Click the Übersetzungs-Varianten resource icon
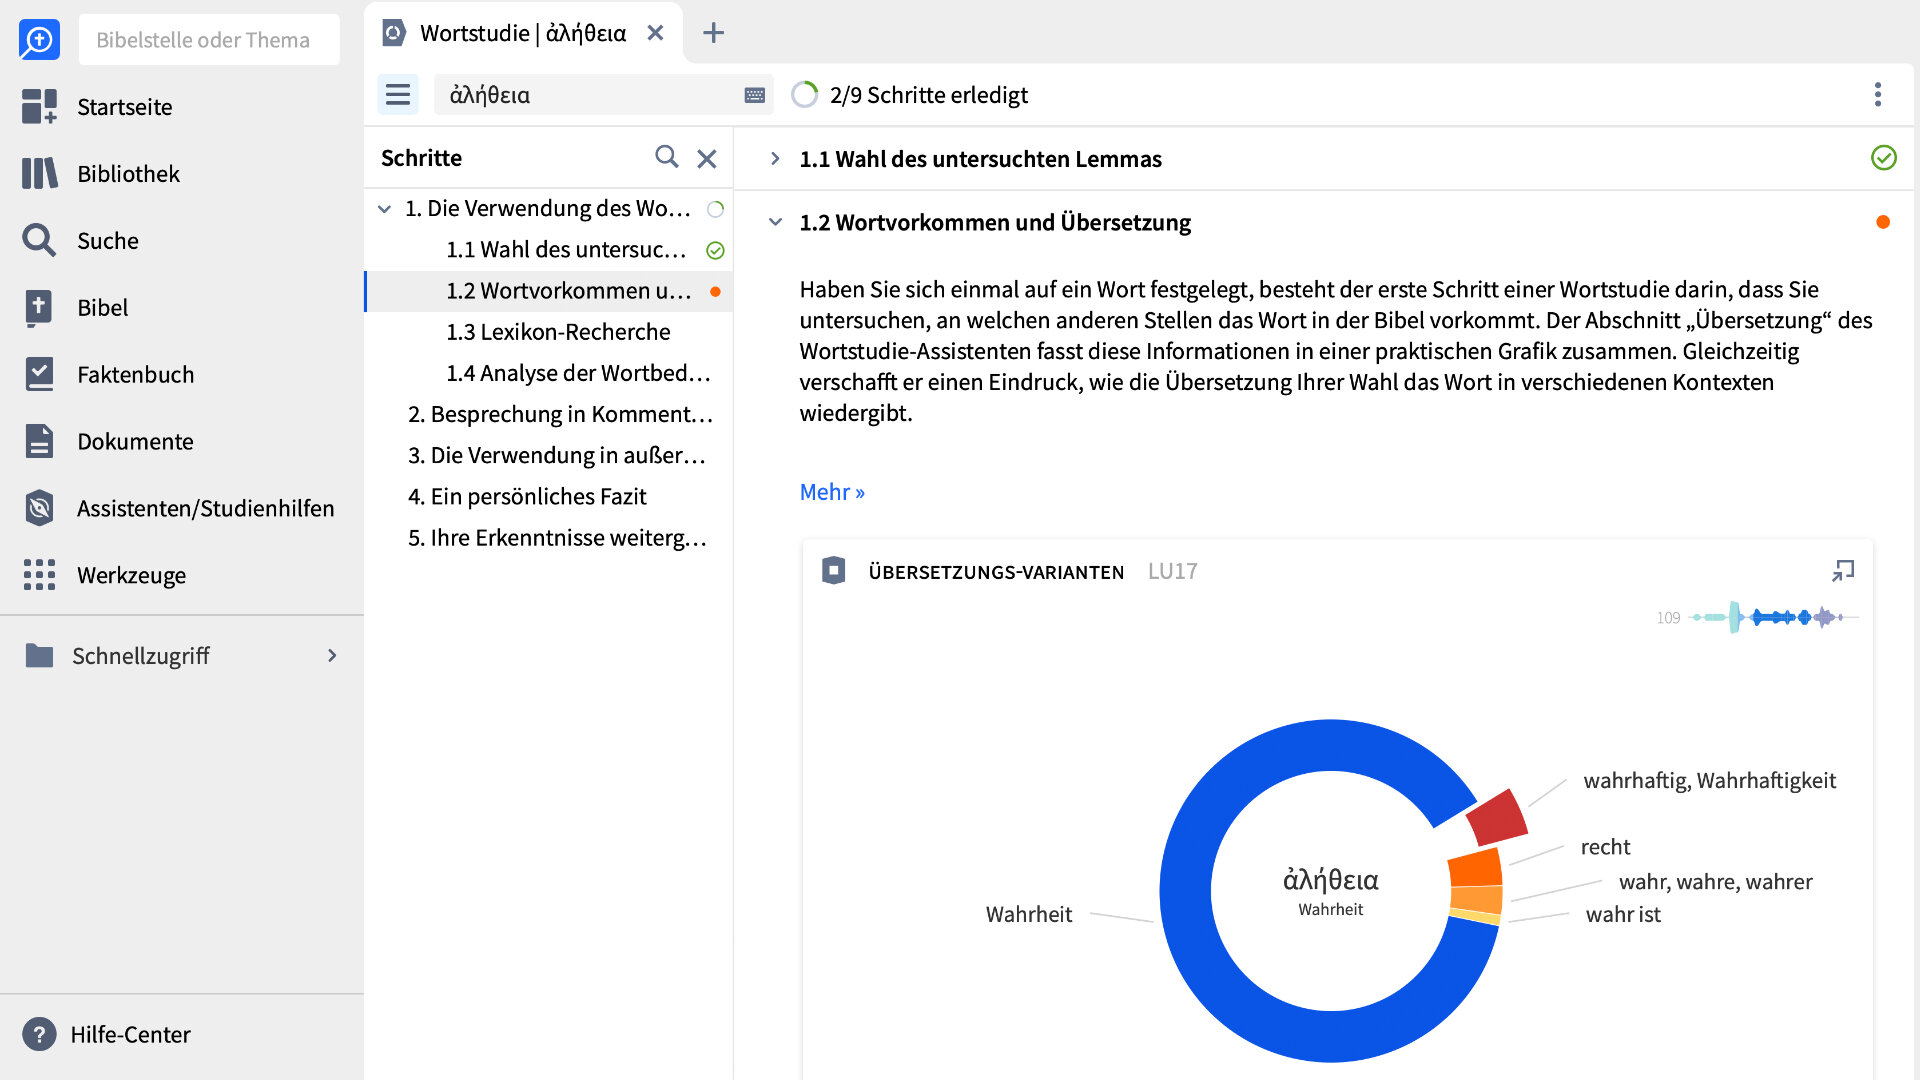Image resolution: width=1920 pixels, height=1080 pixels. [833, 571]
